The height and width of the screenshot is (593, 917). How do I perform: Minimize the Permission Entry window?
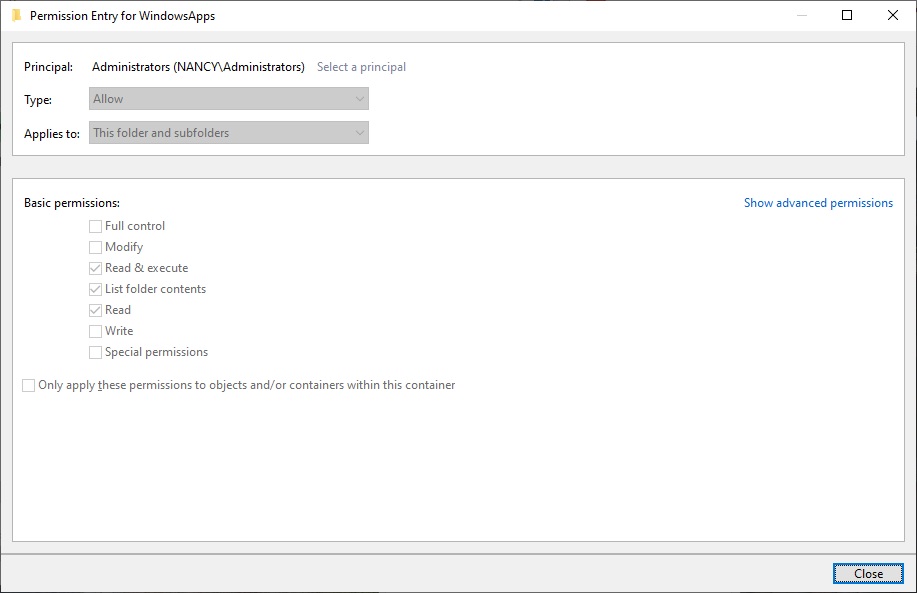tap(802, 15)
